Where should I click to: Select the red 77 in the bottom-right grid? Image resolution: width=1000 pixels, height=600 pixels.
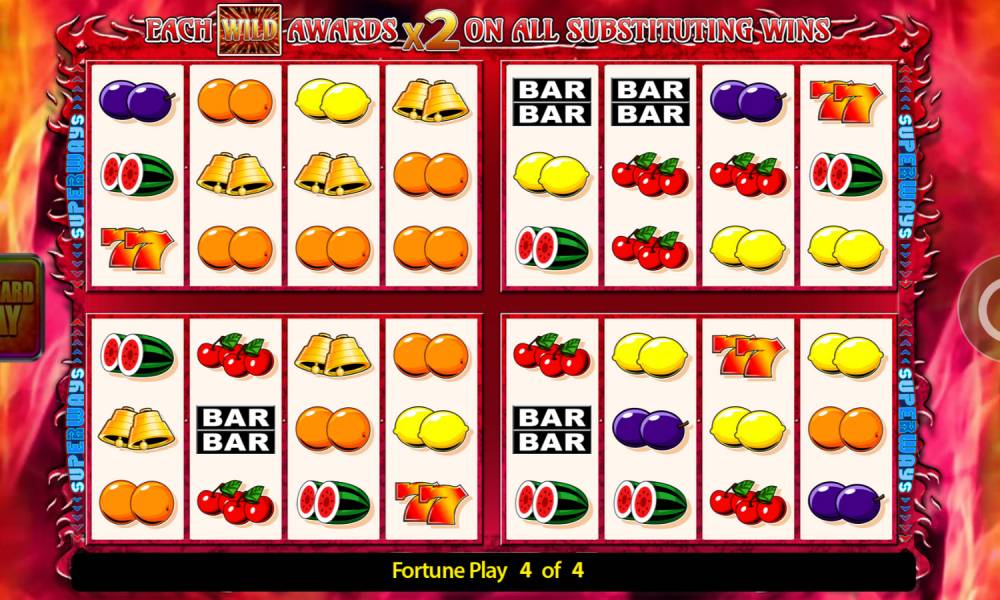pos(747,356)
